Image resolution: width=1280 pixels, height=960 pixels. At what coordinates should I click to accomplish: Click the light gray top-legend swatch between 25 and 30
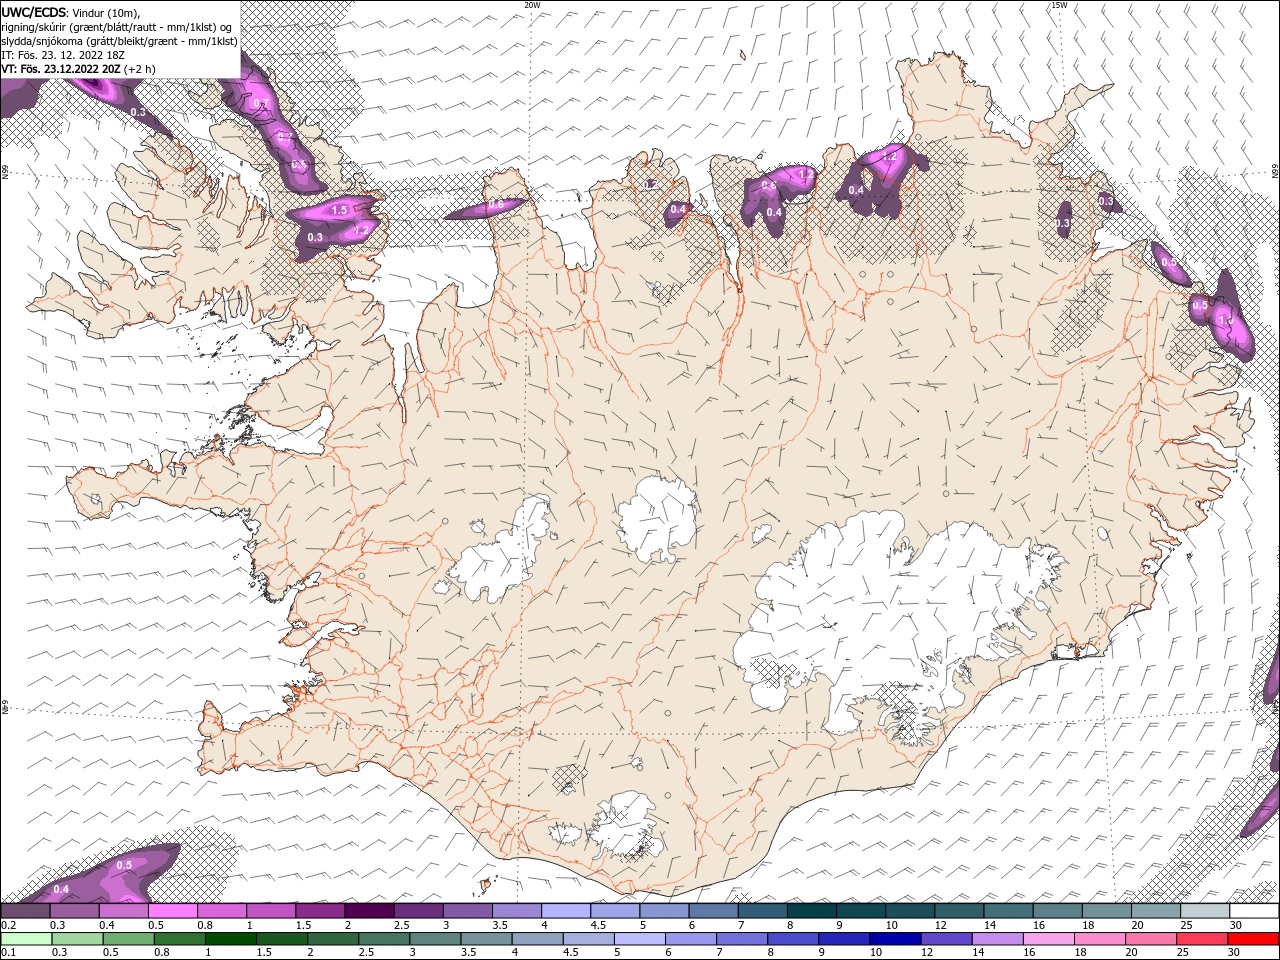[1206, 911]
